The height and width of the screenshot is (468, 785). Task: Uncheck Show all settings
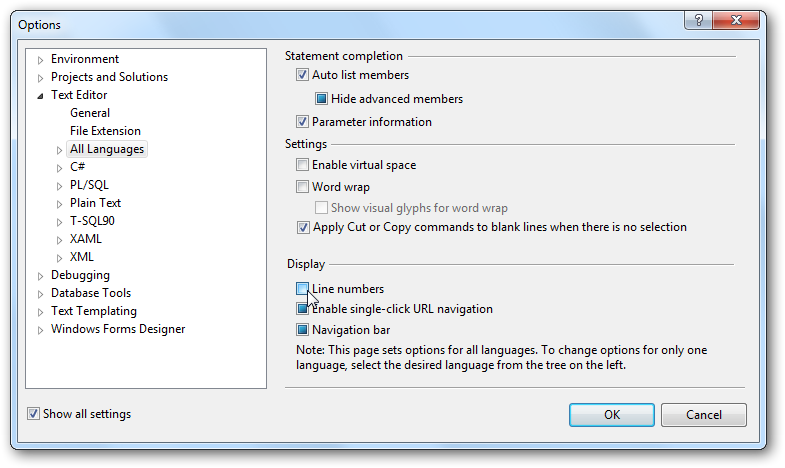point(34,414)
